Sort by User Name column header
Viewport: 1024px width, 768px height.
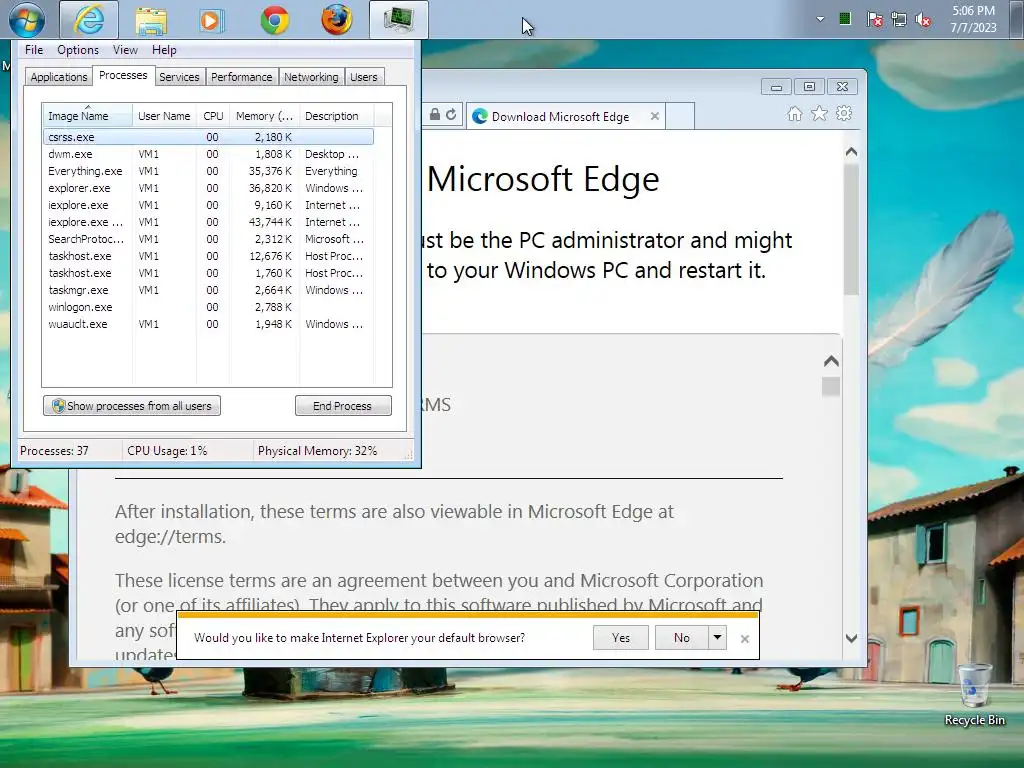click(164, 116)
